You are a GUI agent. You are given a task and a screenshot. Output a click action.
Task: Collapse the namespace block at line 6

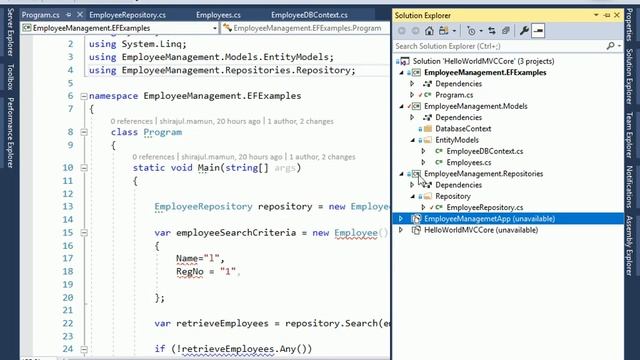click(x=84, y=96)
